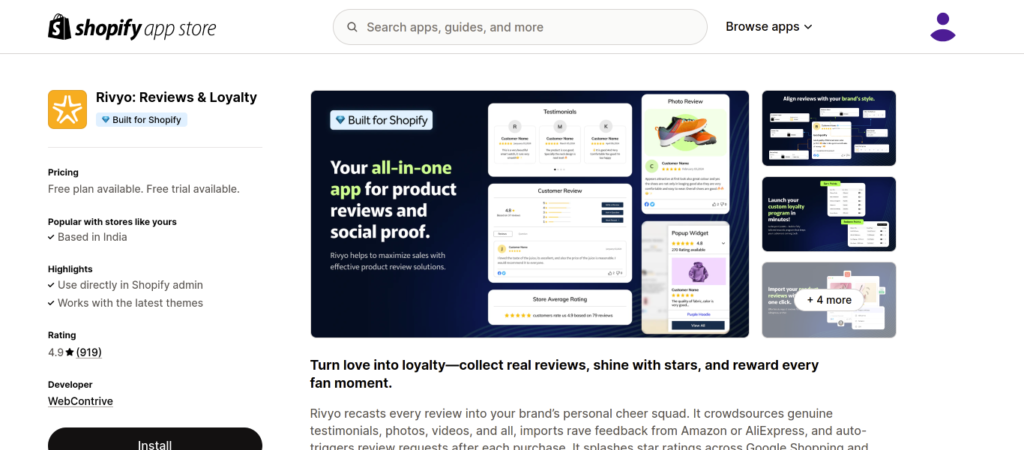Open the WebContrive developer link
1024x450 pixels.
point(80,401)
